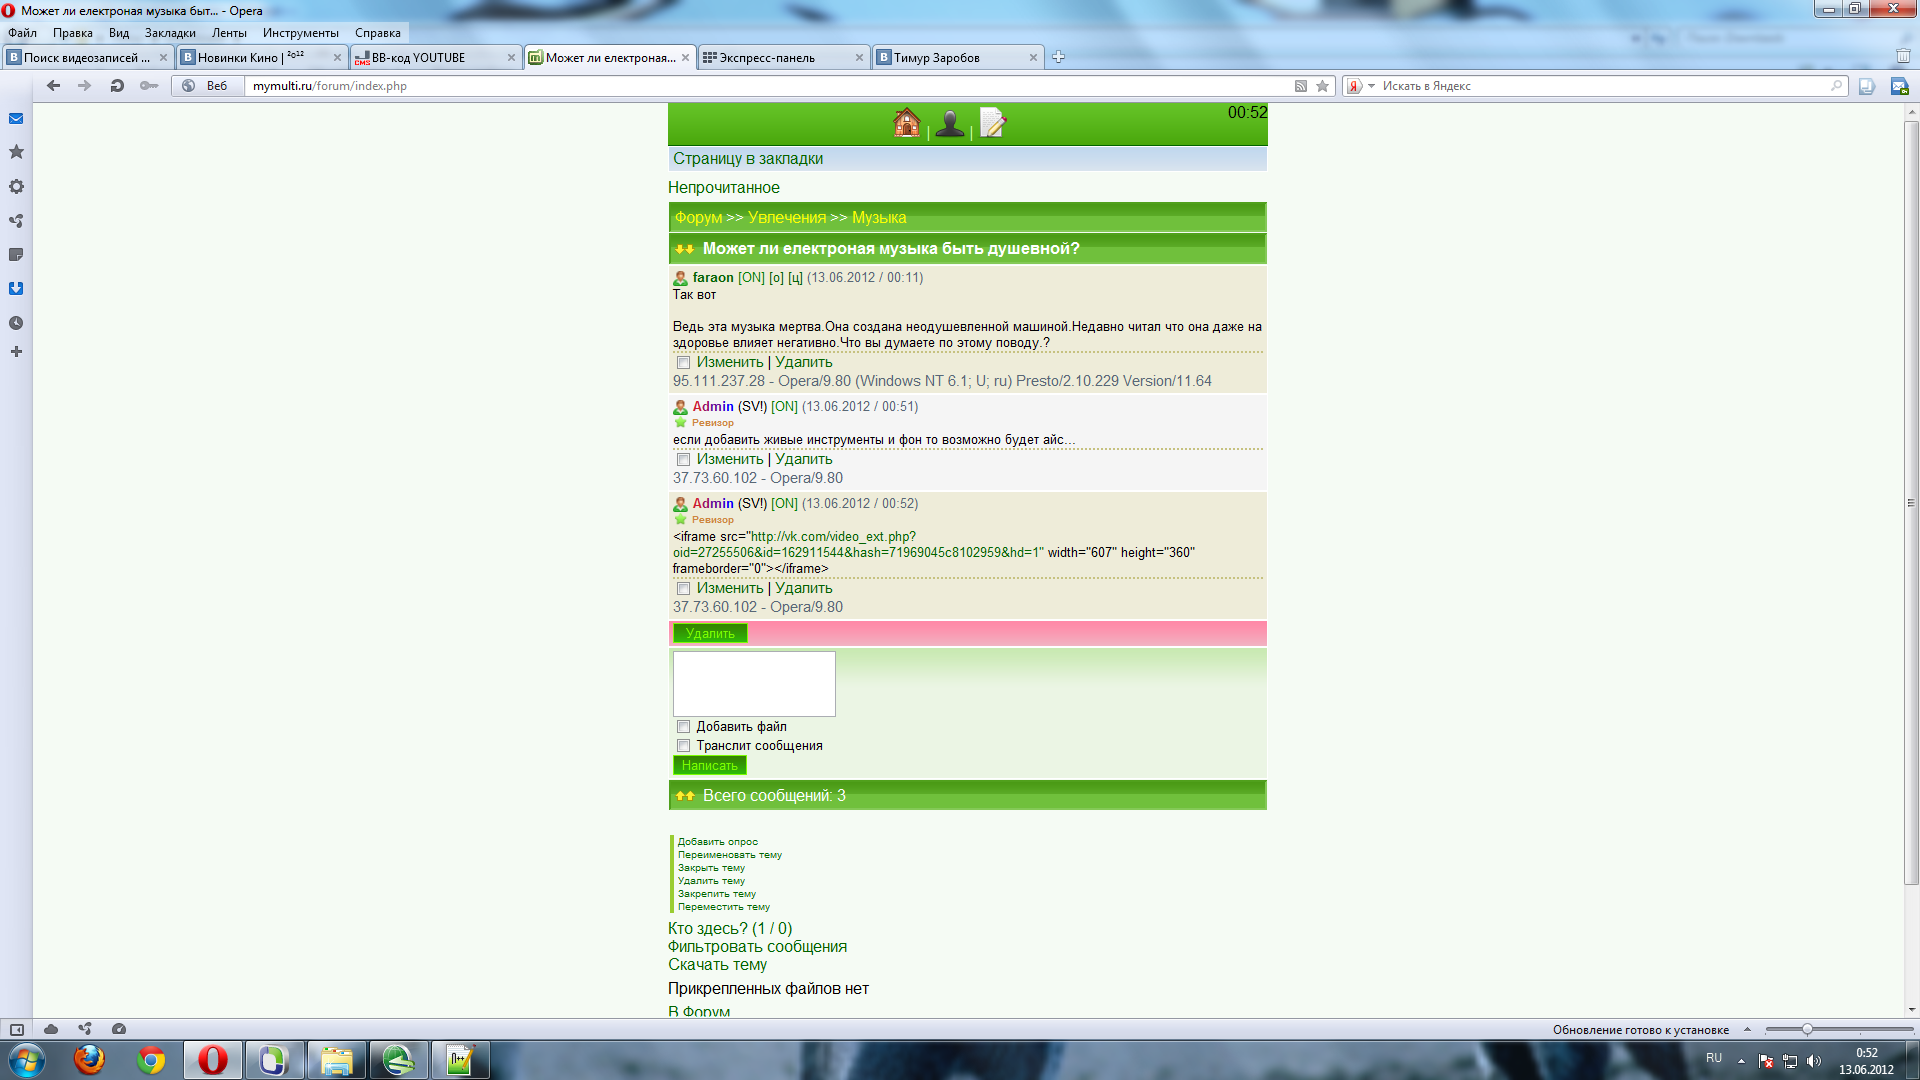Enable the Транслит сообщения checkbox
The image size is (1920, 1080).
(683, 746)
